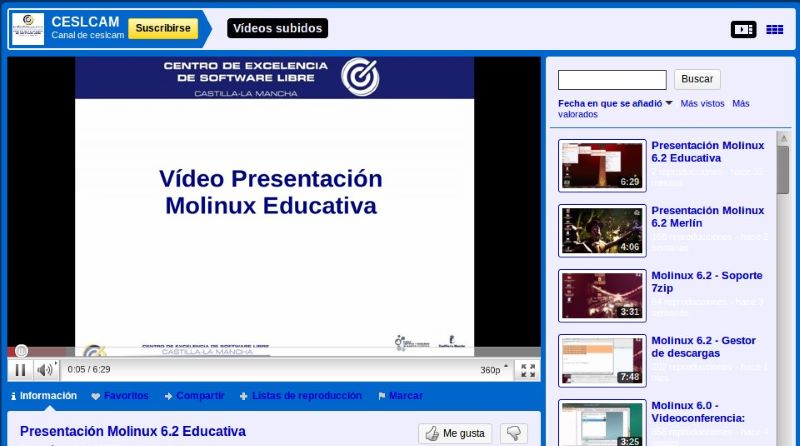The height and width of the screenshot is (446, 800).
Task: Select the Listas de reproducción tab
Action: (x=301, y=395)
